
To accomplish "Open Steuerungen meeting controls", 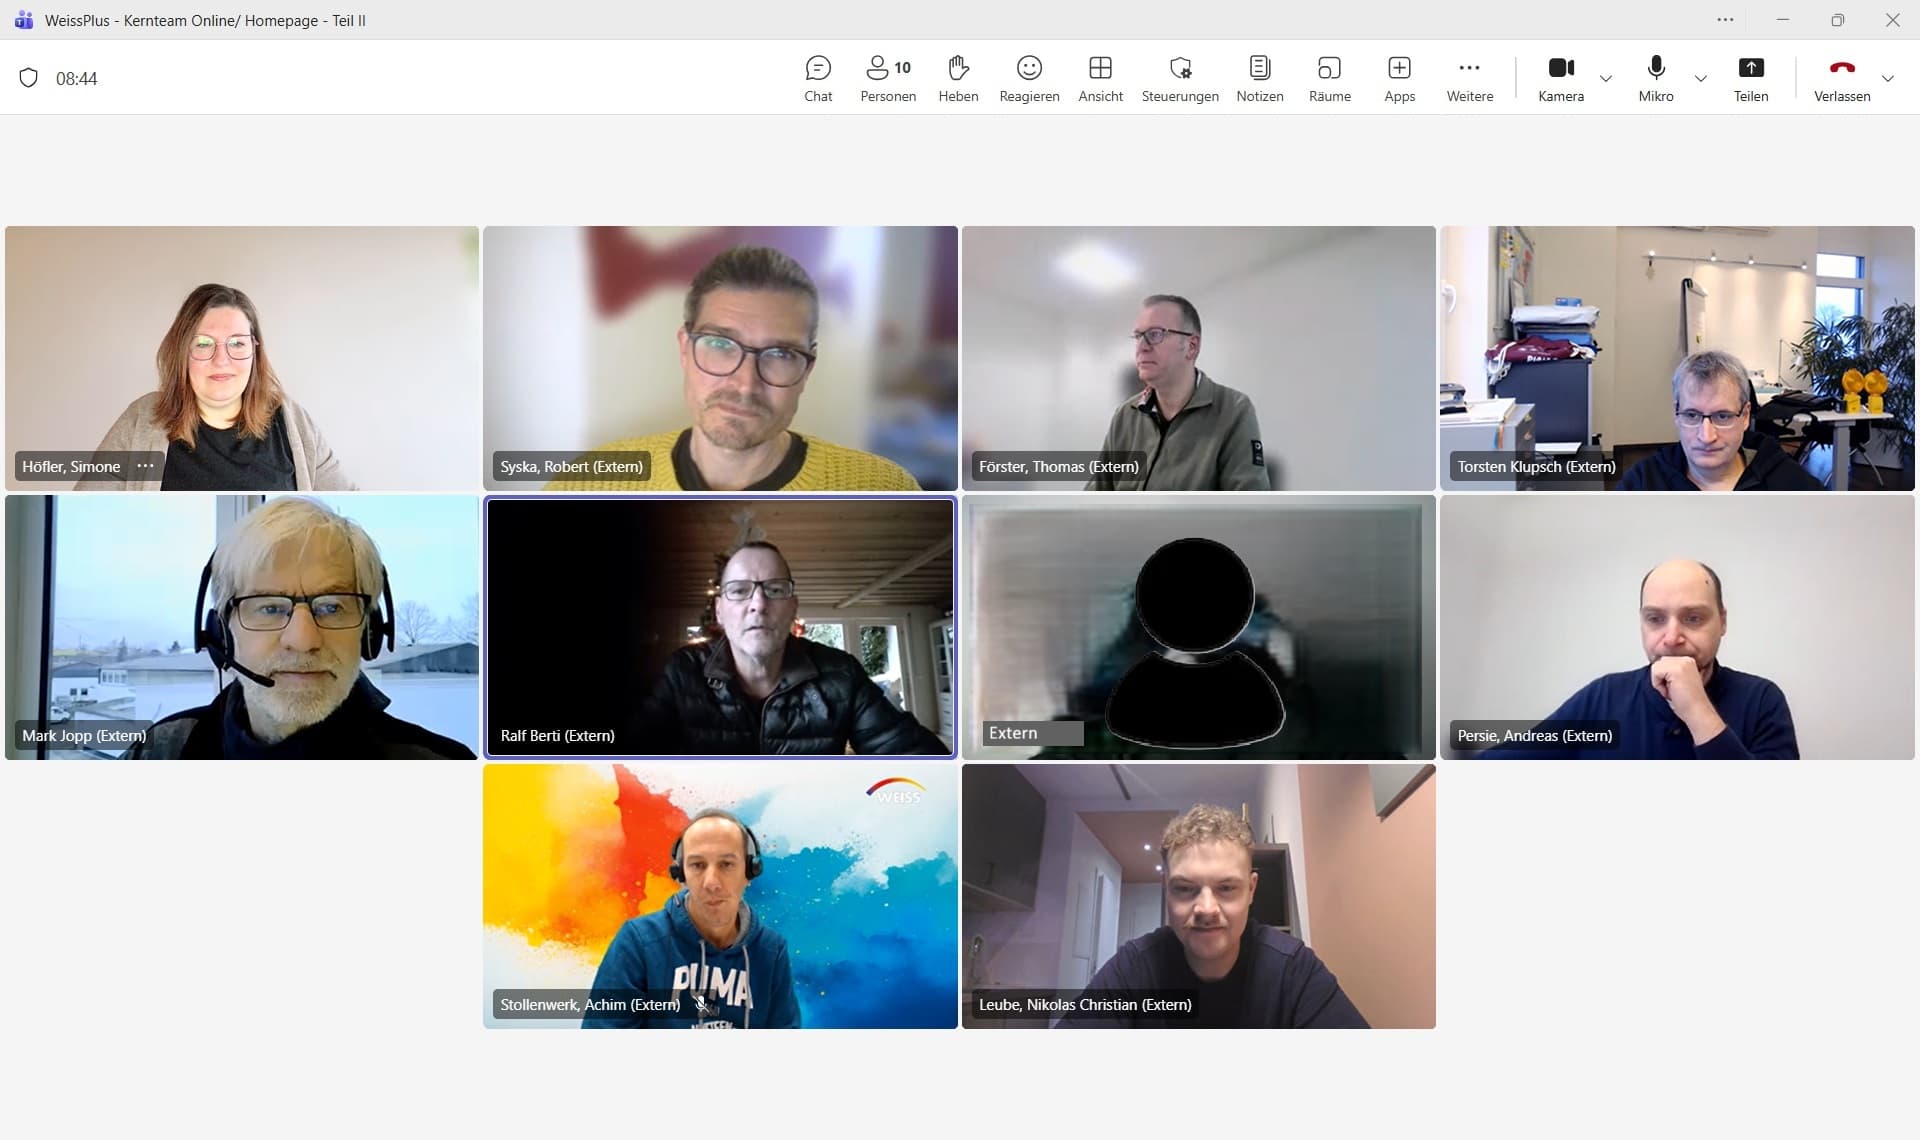I will tap(1180, 78).
